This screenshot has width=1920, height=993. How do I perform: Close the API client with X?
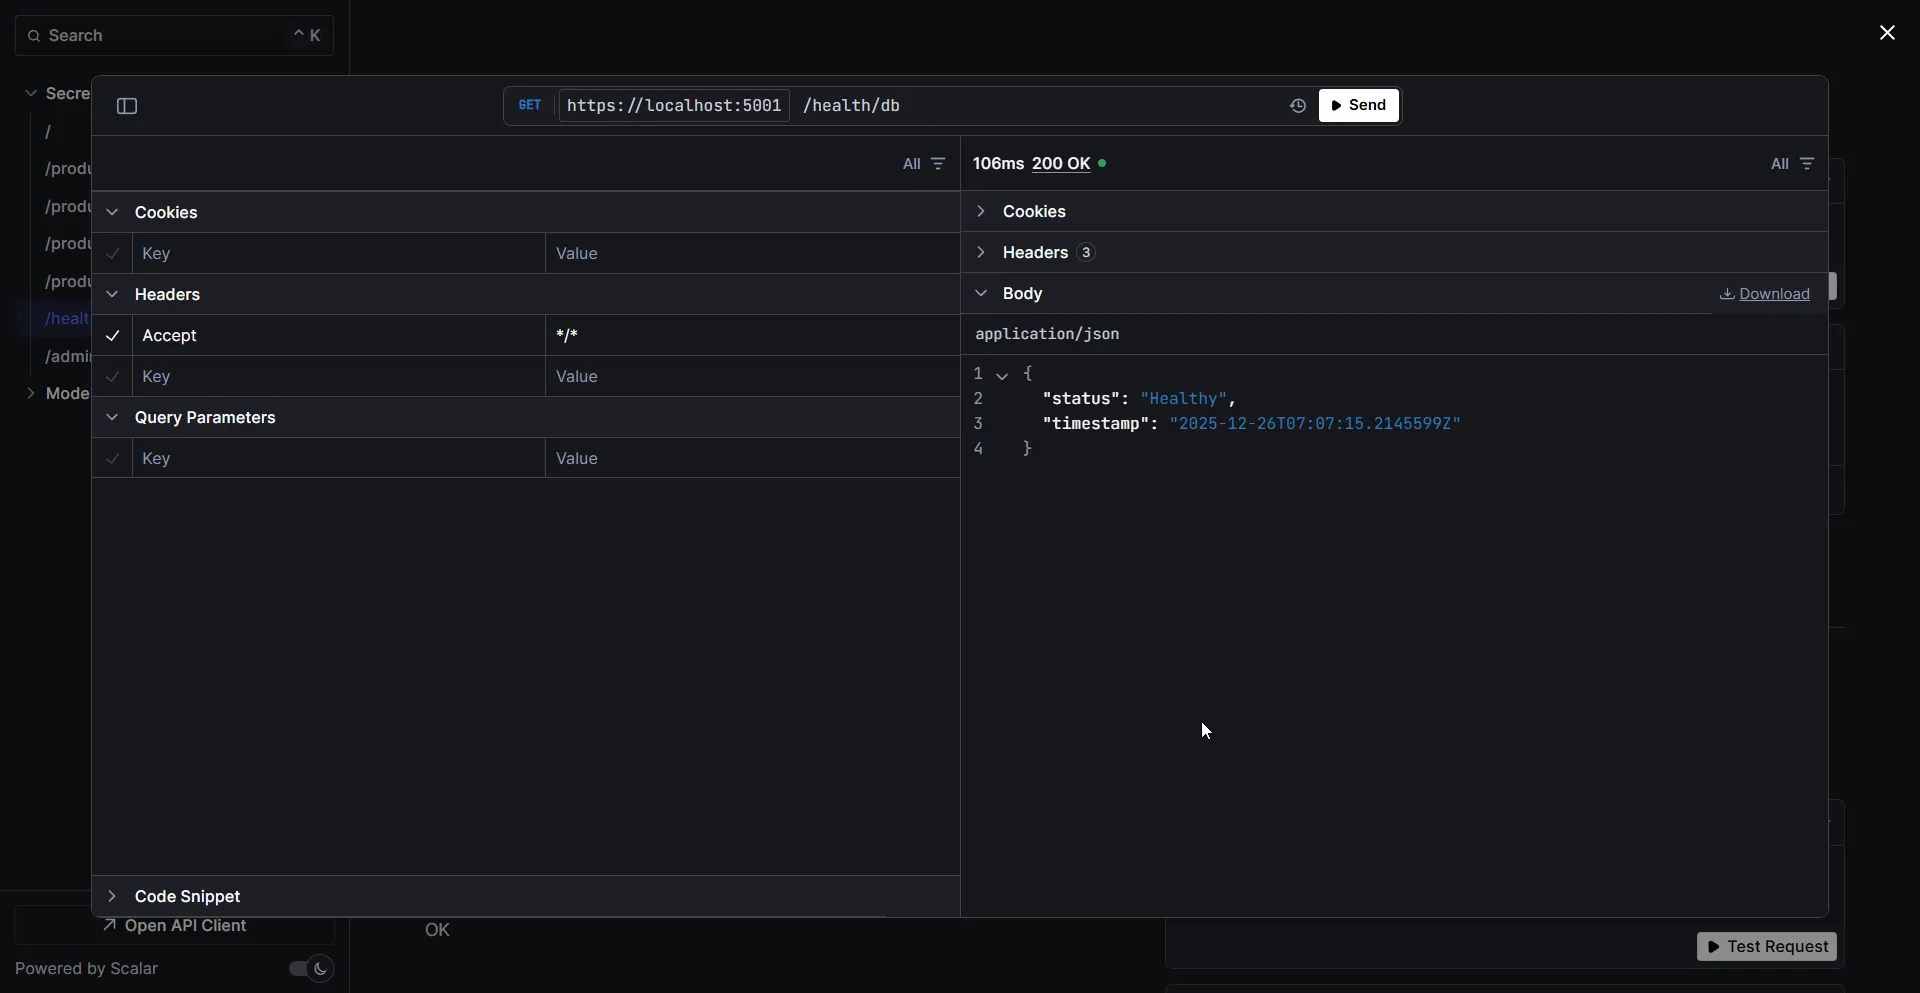click(x=1887, y=33)
